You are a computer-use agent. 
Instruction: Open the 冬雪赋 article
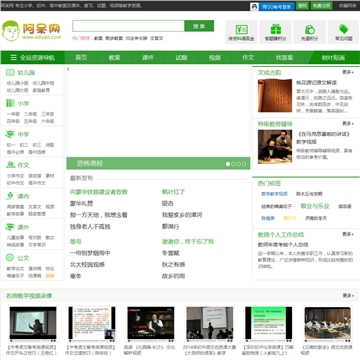click(x=171, y=253)
